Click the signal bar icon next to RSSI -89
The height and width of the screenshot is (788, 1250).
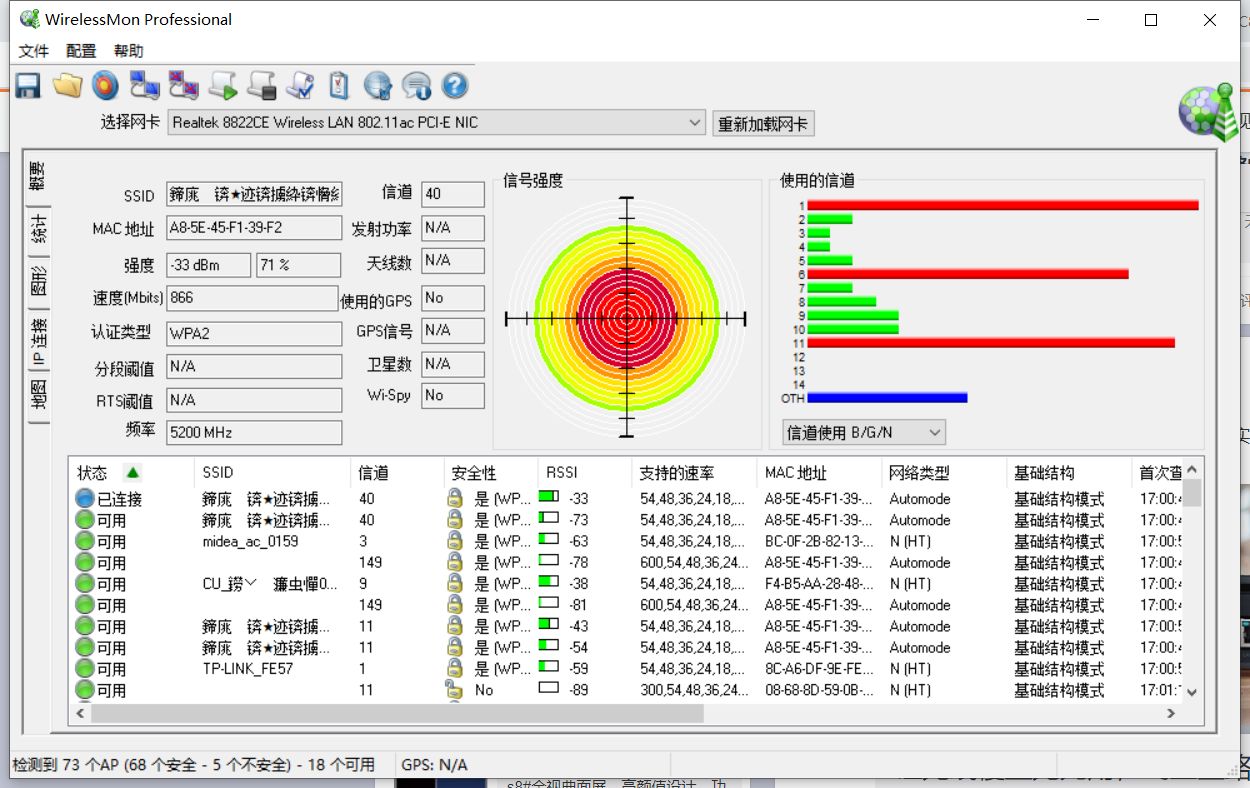(549, 689)
